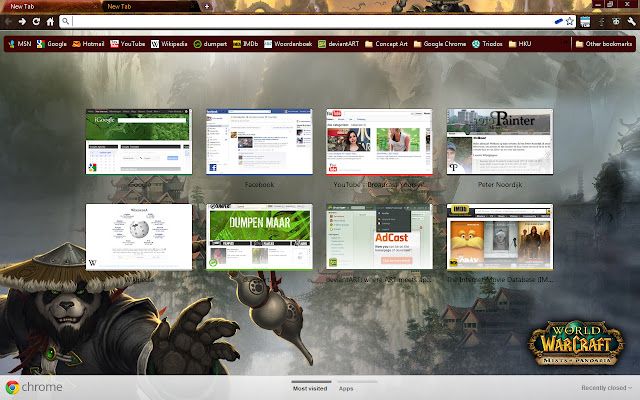Screen dimensions: 640x400
Task: Expand the Google Chrome bookmarks folder
Action: pyautogui.click(x=440, y=44)
